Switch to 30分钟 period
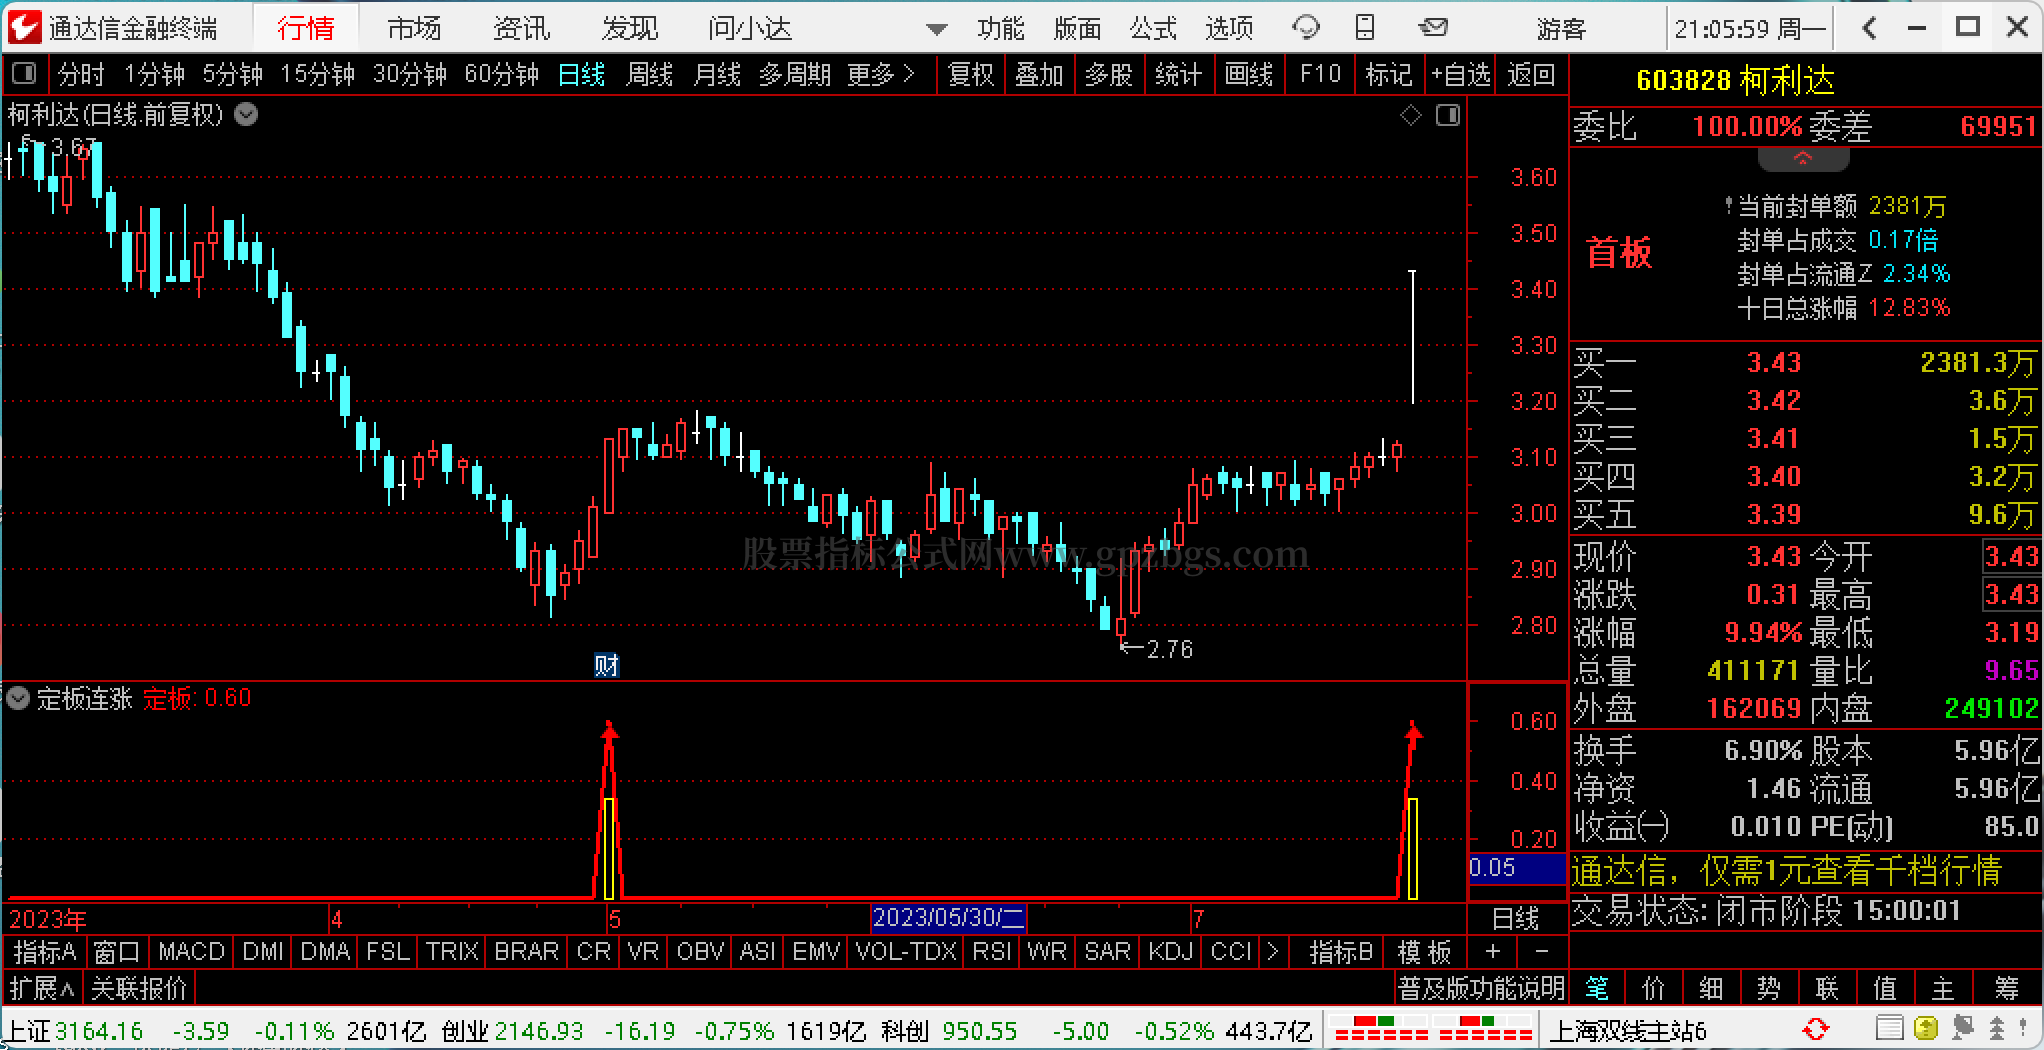Viewport: 2044px width, 1050px height. click(x=410, y=74)
